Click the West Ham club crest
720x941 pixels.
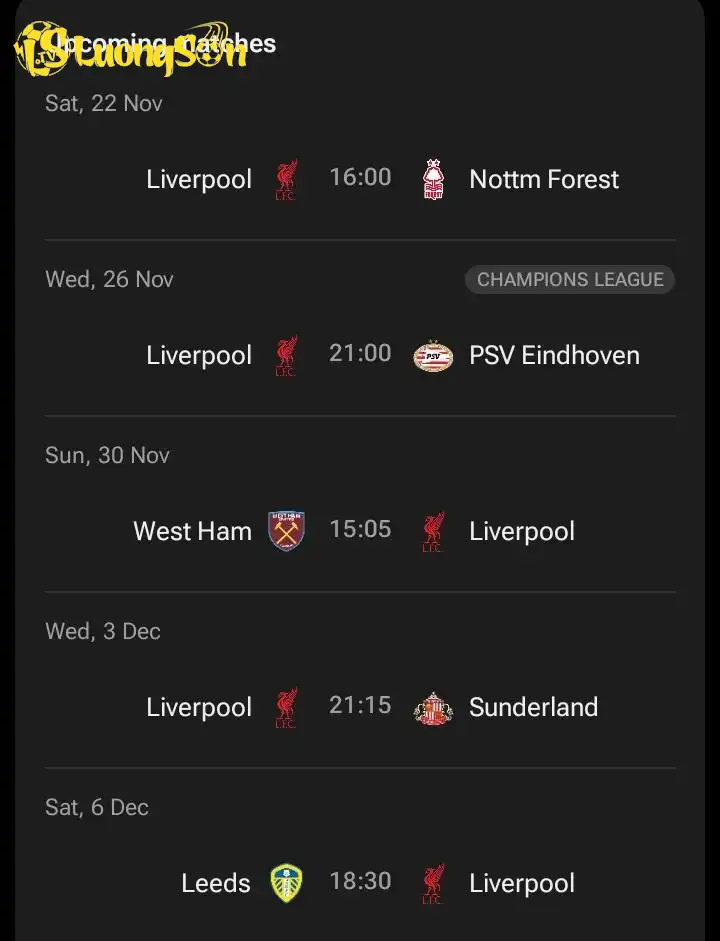pos(287,531)
